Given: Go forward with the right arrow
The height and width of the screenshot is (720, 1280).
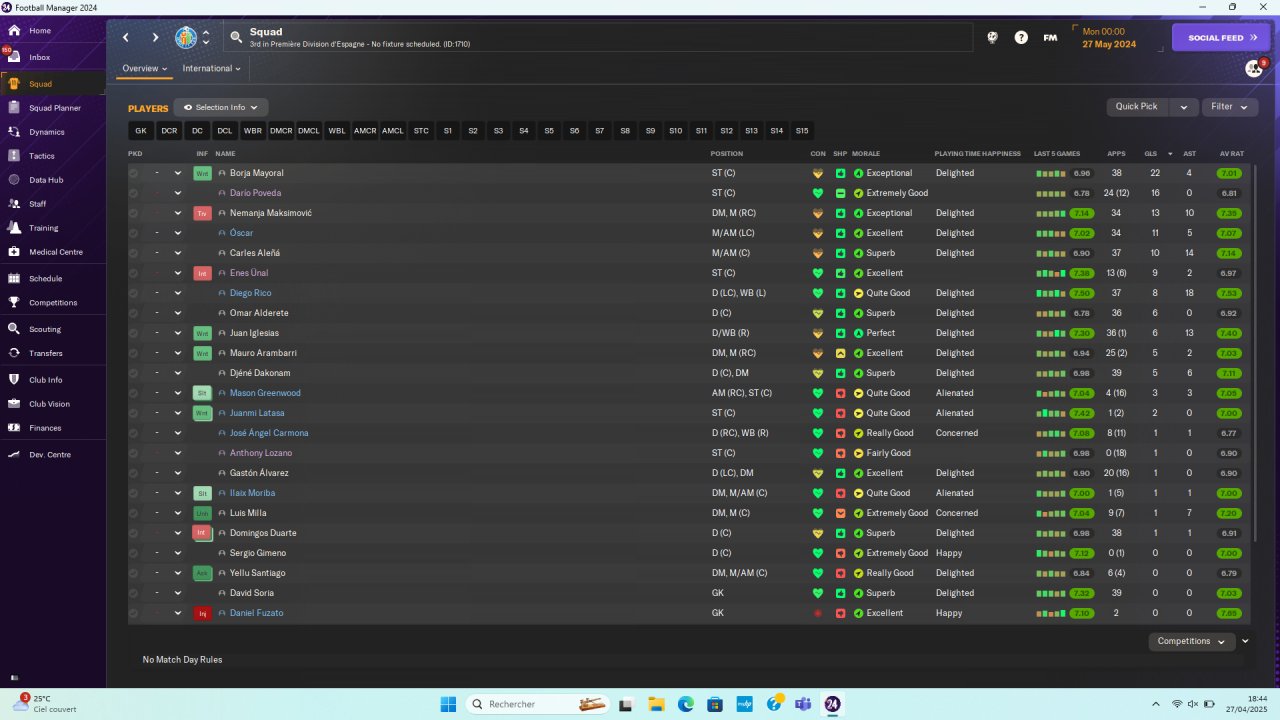Looking at the screenshot, I should pyautogui.click(x=155, y=38).
